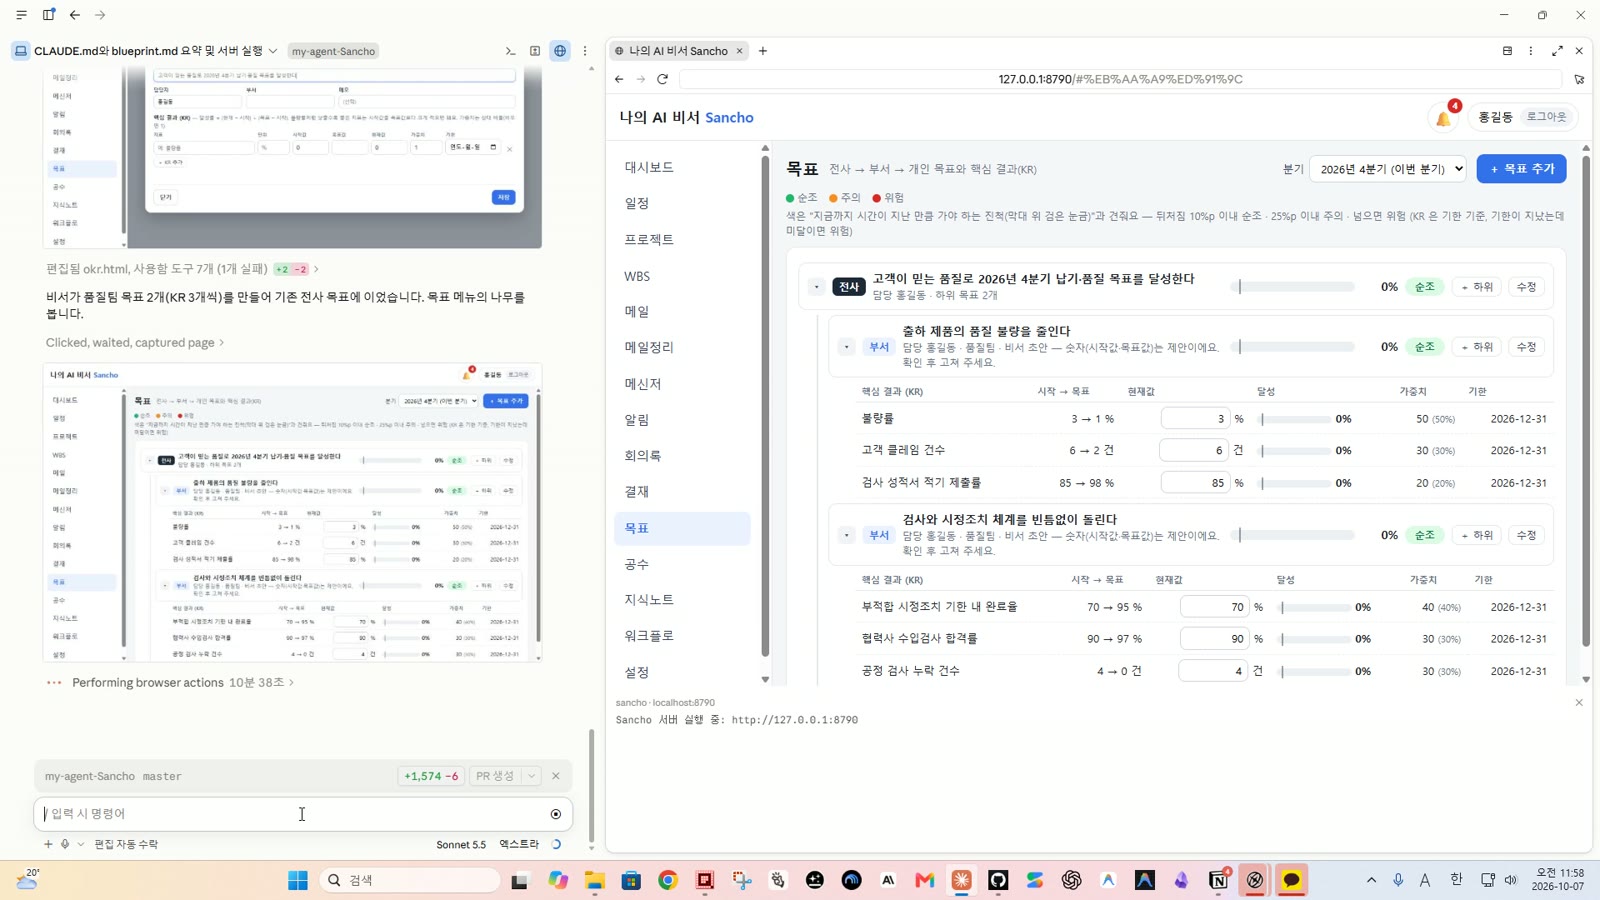Collapse 출하 제품의 품질 불량을 줄인다 goal

[x=847, y=347]
